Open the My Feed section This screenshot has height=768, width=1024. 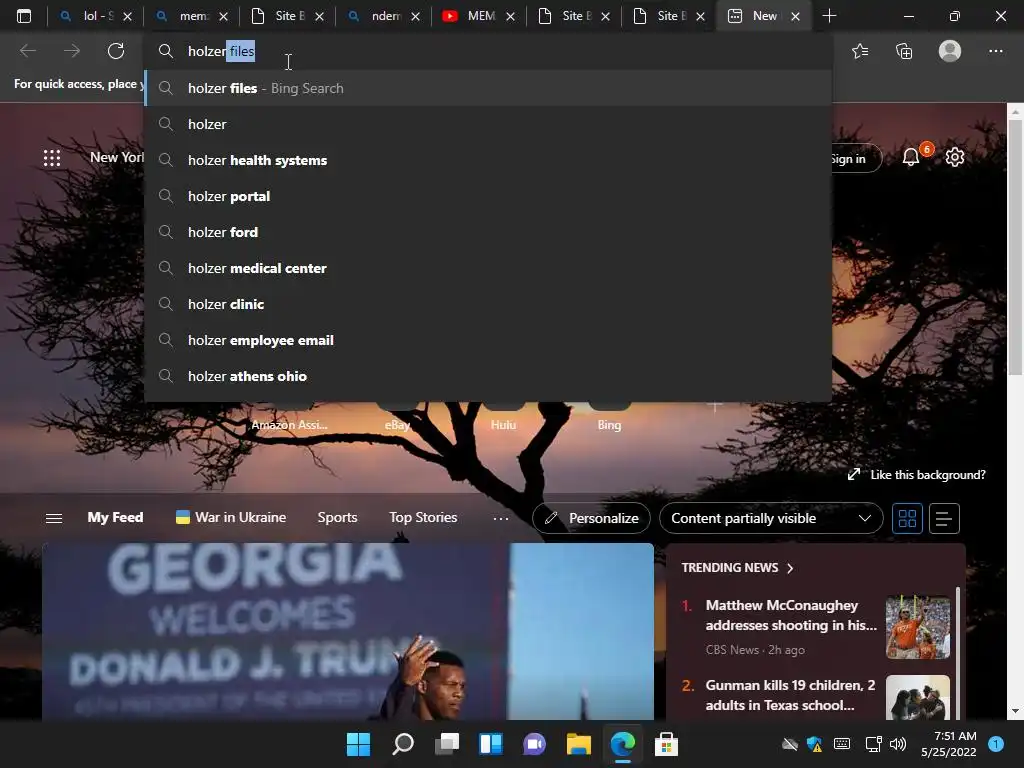click(115, 517)
